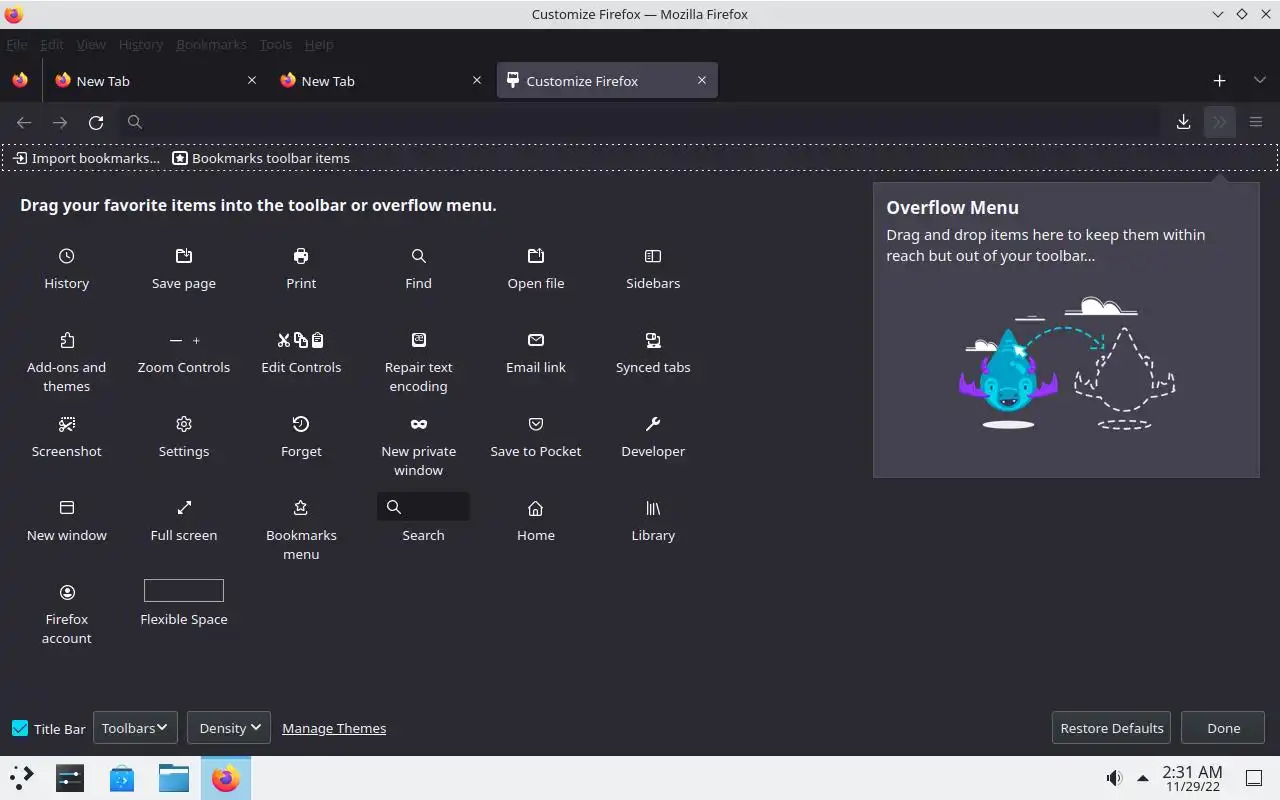Viewport: 1280px width, 800px height.
Task: Click Bookmarks toolbar items placeholder
Action: pos(261,158)
